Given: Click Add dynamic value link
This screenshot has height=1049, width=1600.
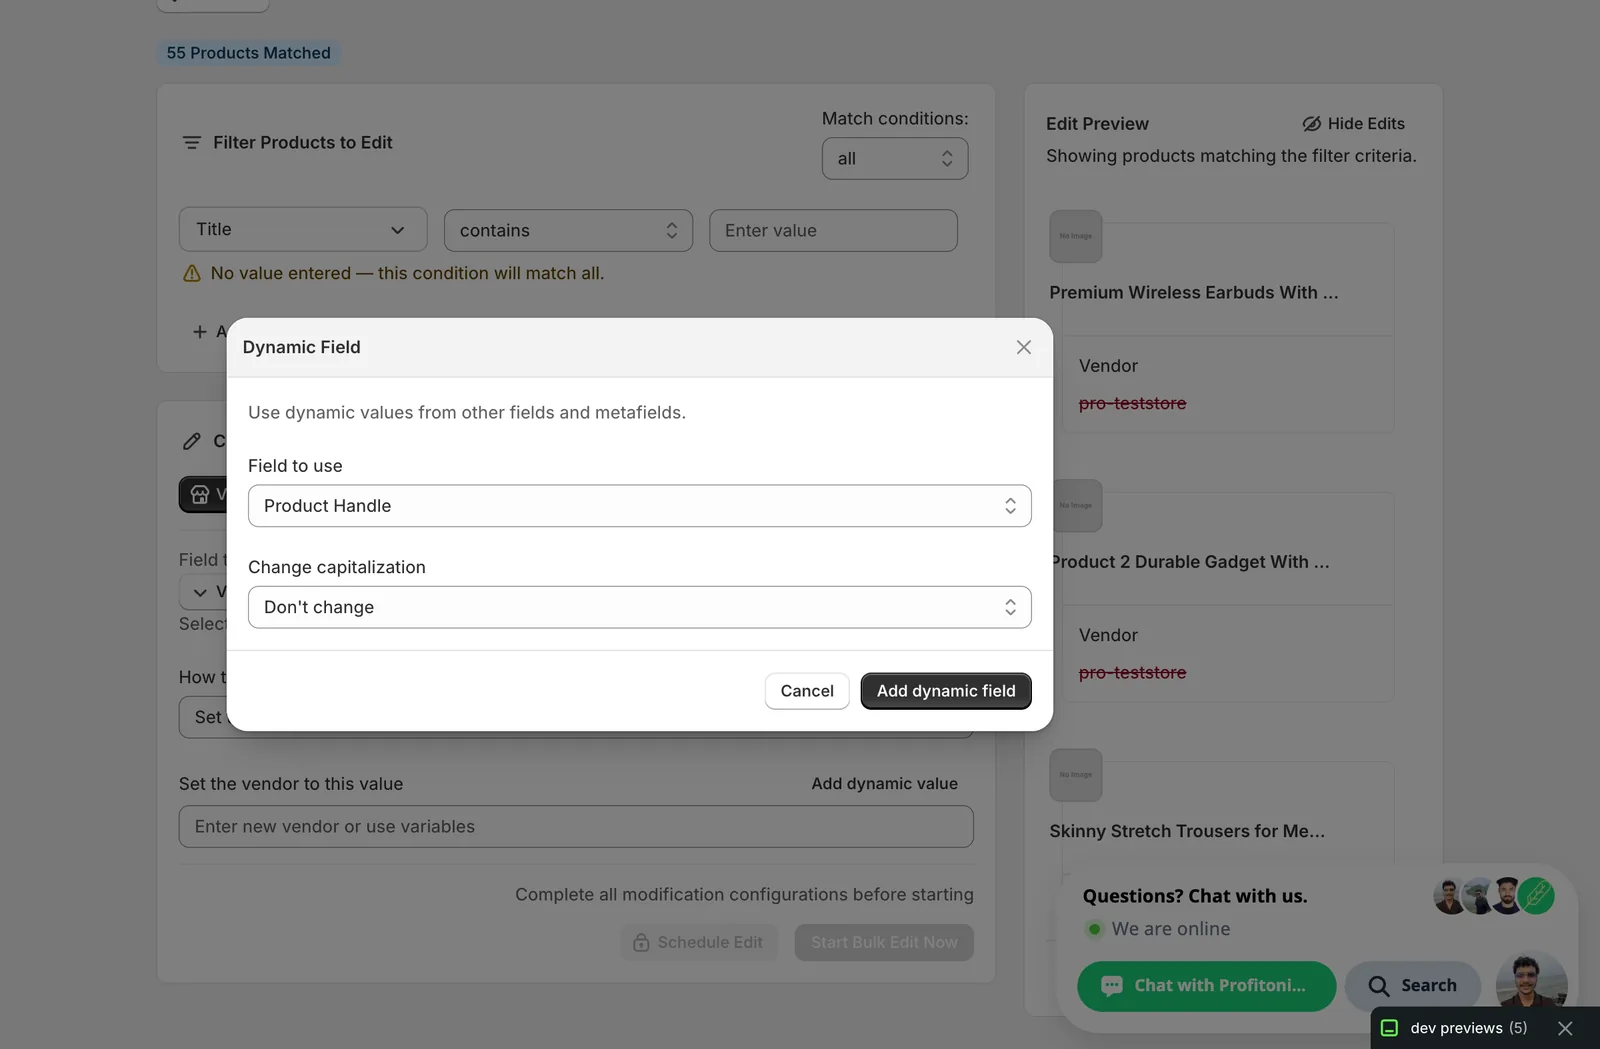Looking at the screenshot, I should (x=884, y=784).
